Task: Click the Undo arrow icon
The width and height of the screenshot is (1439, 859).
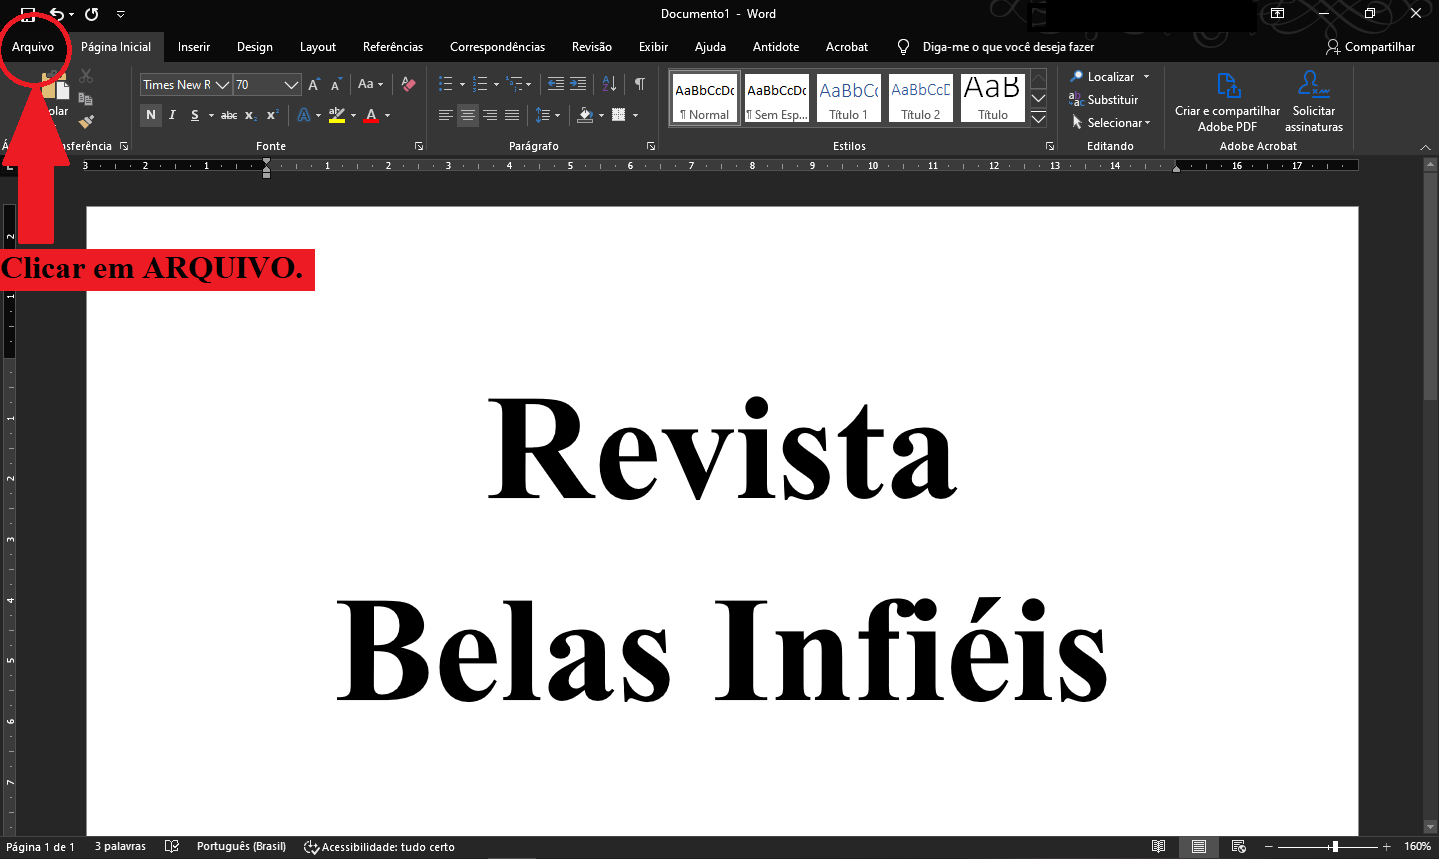Action: tap(57, 14)
